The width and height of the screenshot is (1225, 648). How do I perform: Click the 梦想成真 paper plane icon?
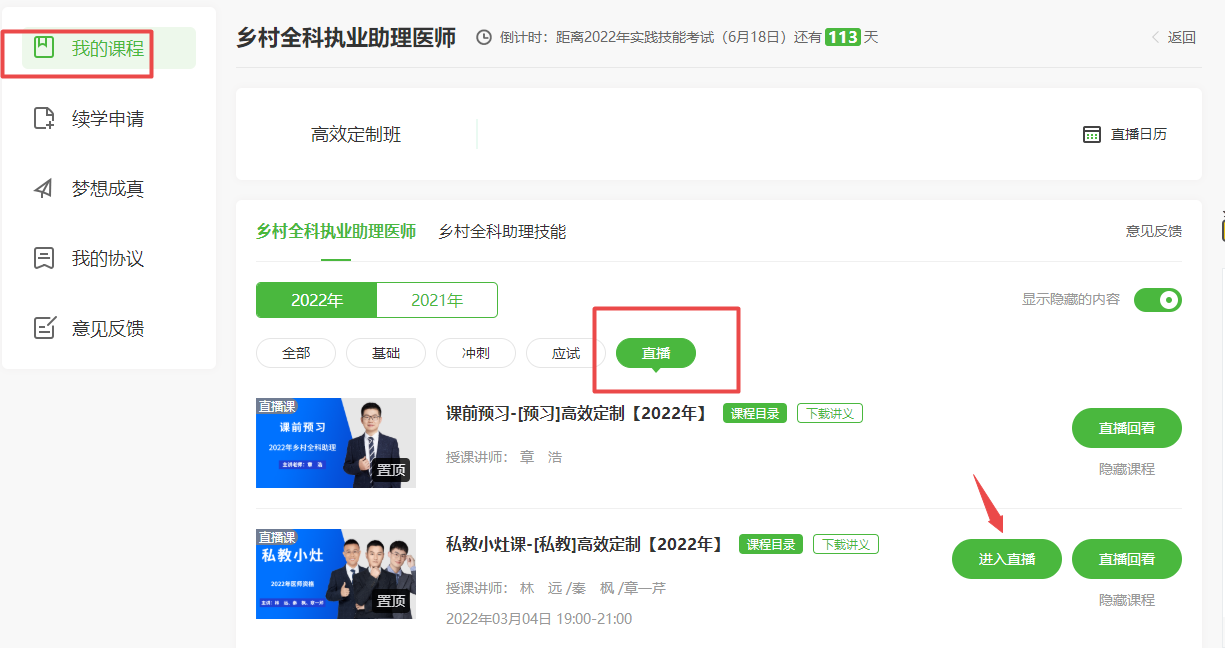click(44, 189)
